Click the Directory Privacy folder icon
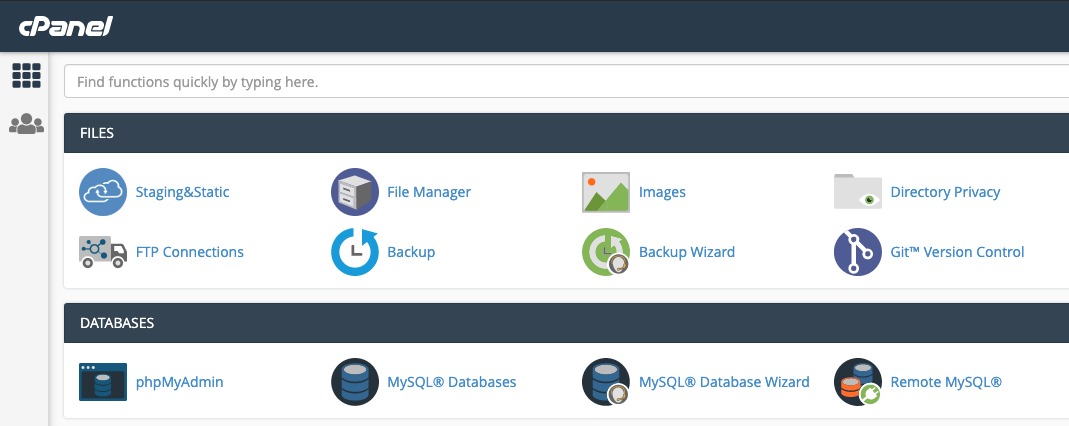 858,192
